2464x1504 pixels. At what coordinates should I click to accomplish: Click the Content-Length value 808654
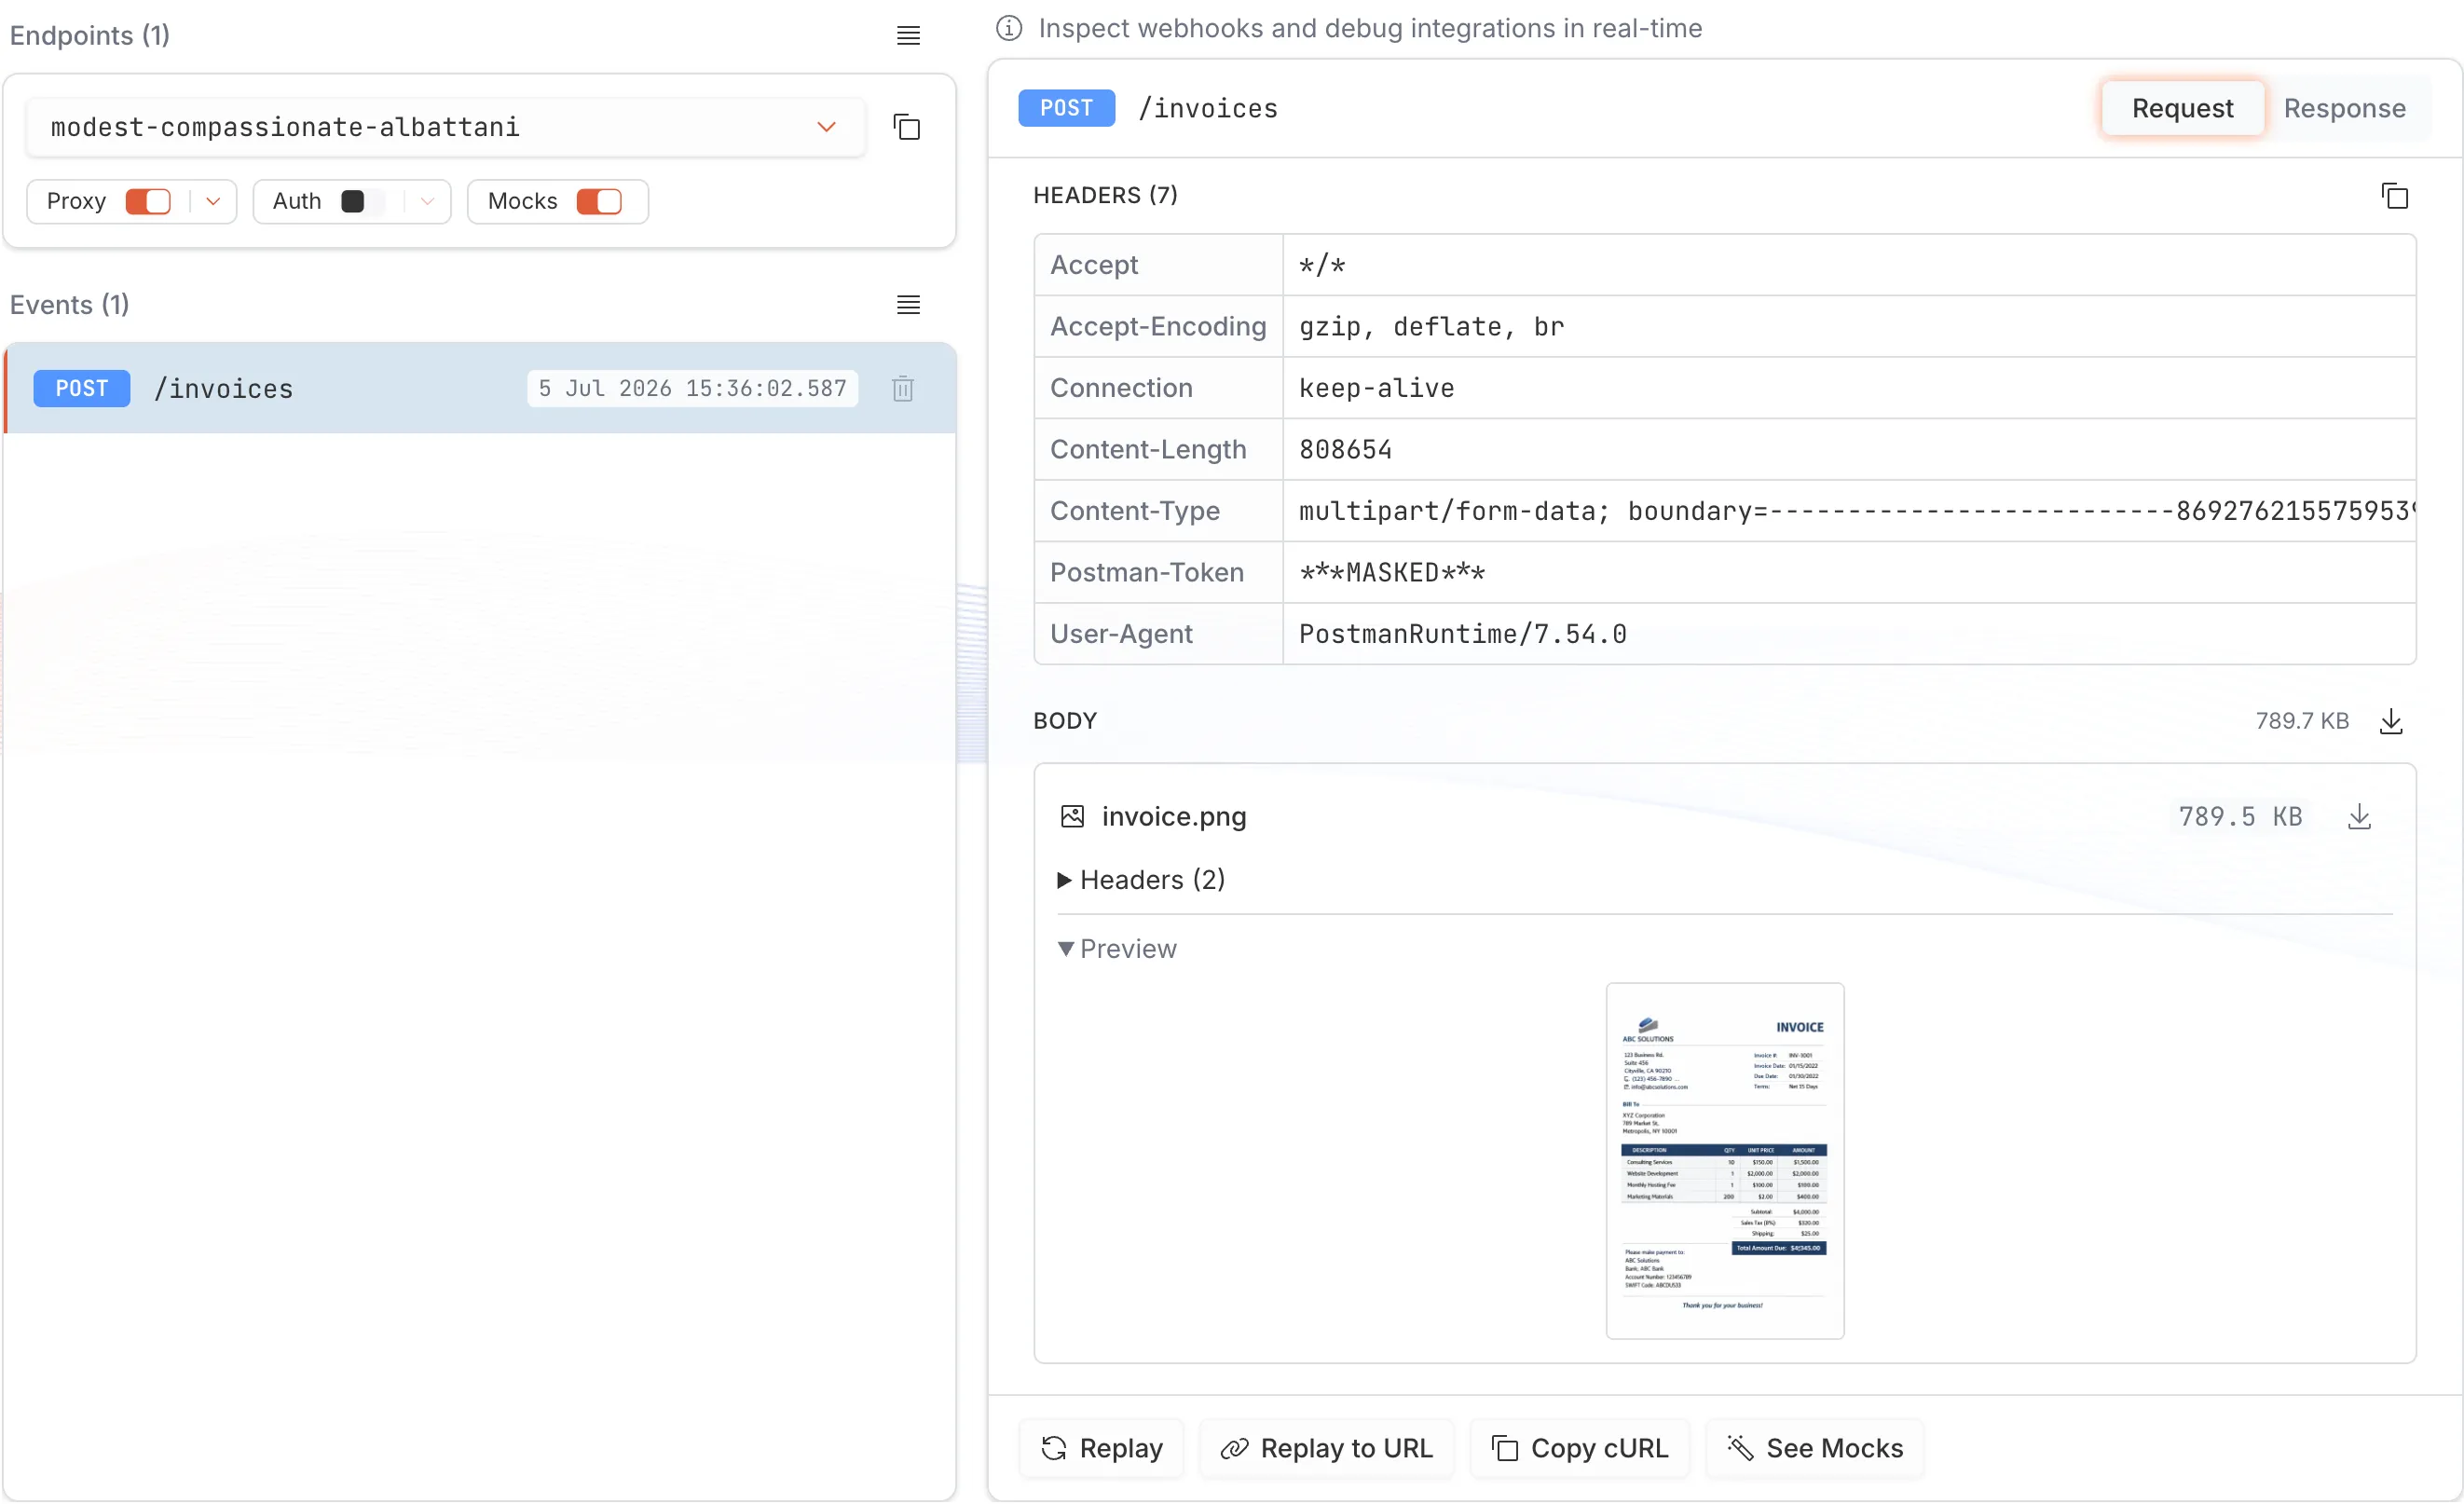pyautogui.click(x=1345, y=450)
